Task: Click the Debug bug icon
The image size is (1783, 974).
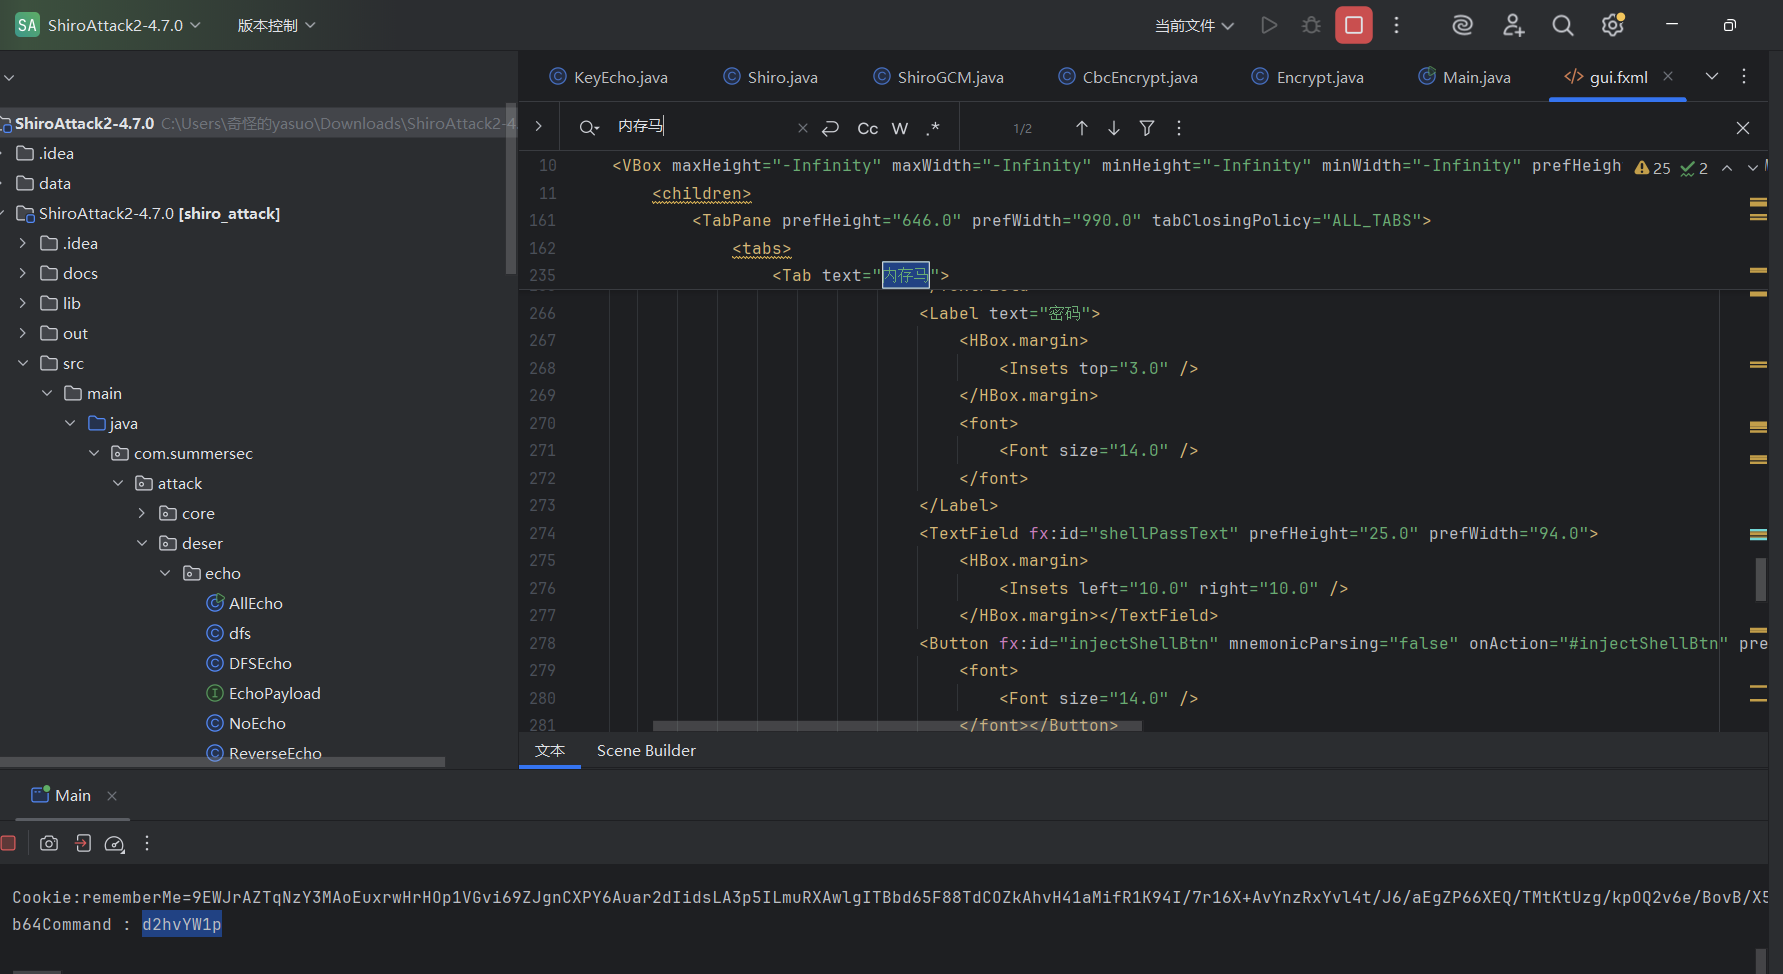Action: (1311, 26)
